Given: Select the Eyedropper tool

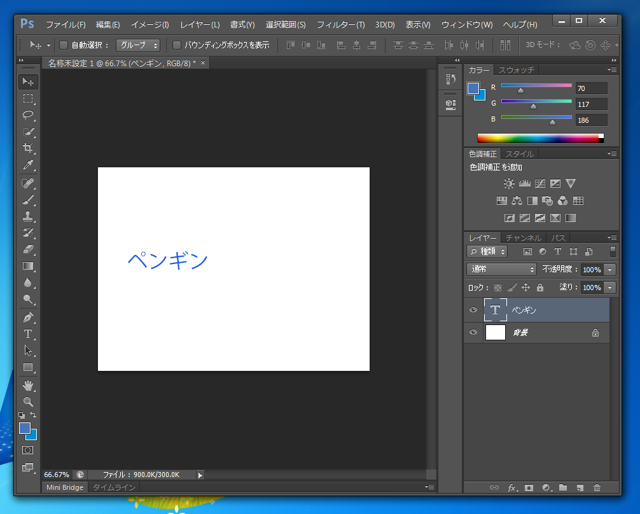Looking at the screenshot, I should coord(28,165).
